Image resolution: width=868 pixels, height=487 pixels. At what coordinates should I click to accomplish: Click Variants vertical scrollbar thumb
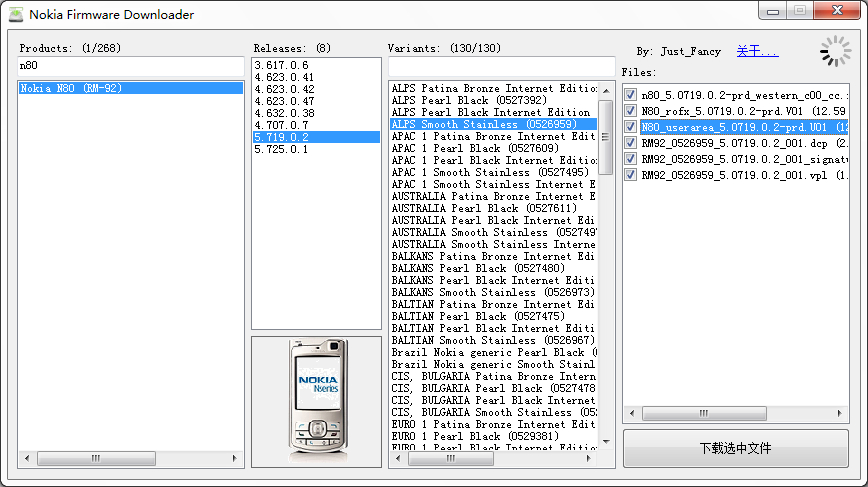(606, 137)
